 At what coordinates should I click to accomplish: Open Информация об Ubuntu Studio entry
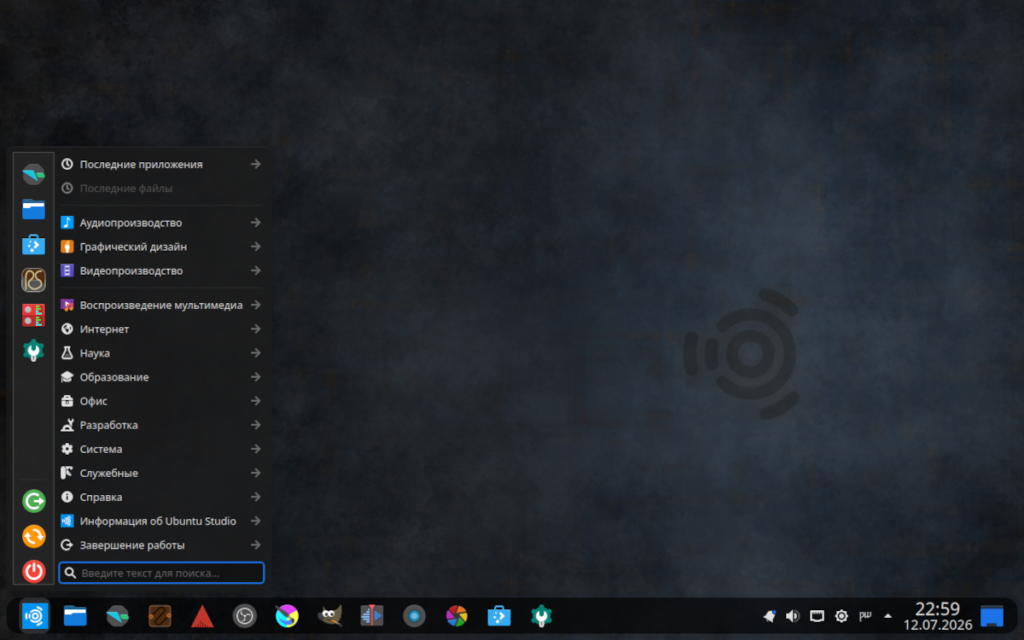161,521
